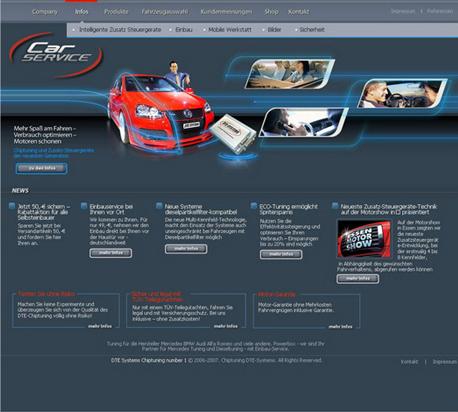Click 'mehr Infos' under ECO-Tuning news
This screenshot has width=458, height=412.
(281, 254)
